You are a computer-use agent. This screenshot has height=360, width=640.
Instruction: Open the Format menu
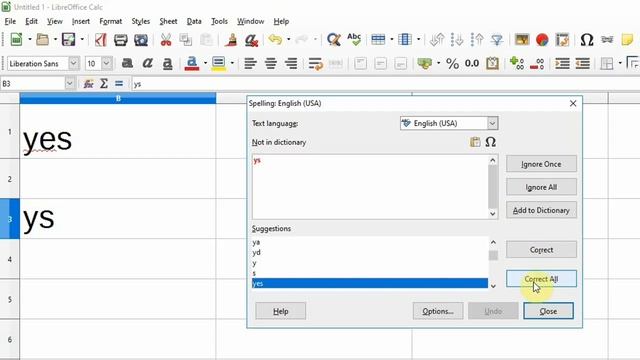111,21
